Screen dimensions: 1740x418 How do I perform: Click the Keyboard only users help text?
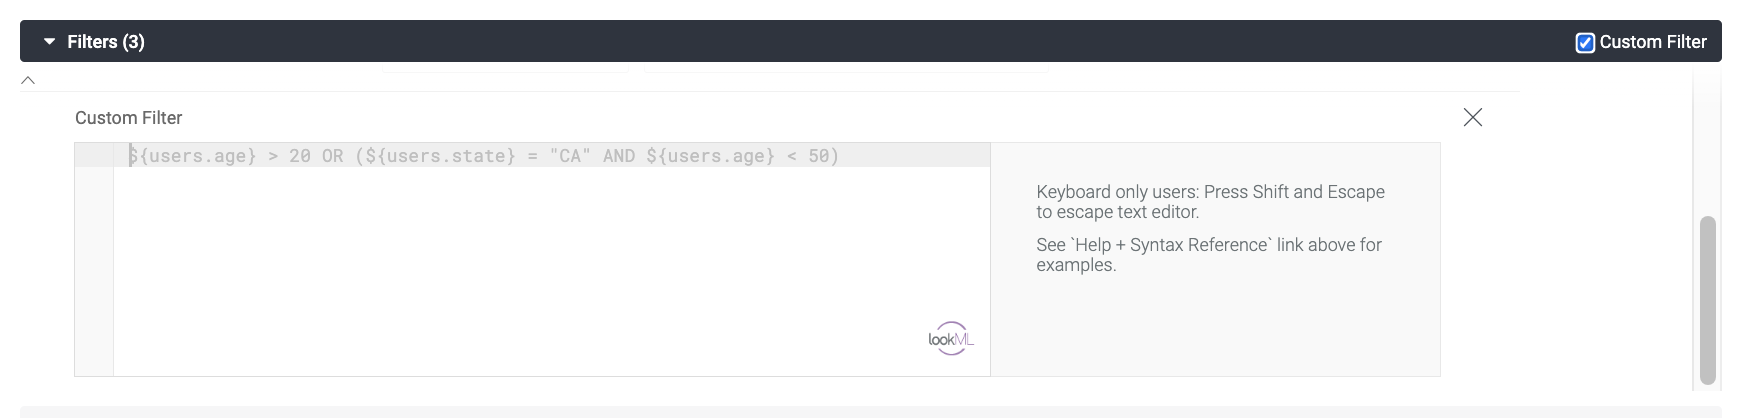pos(1210,202)
